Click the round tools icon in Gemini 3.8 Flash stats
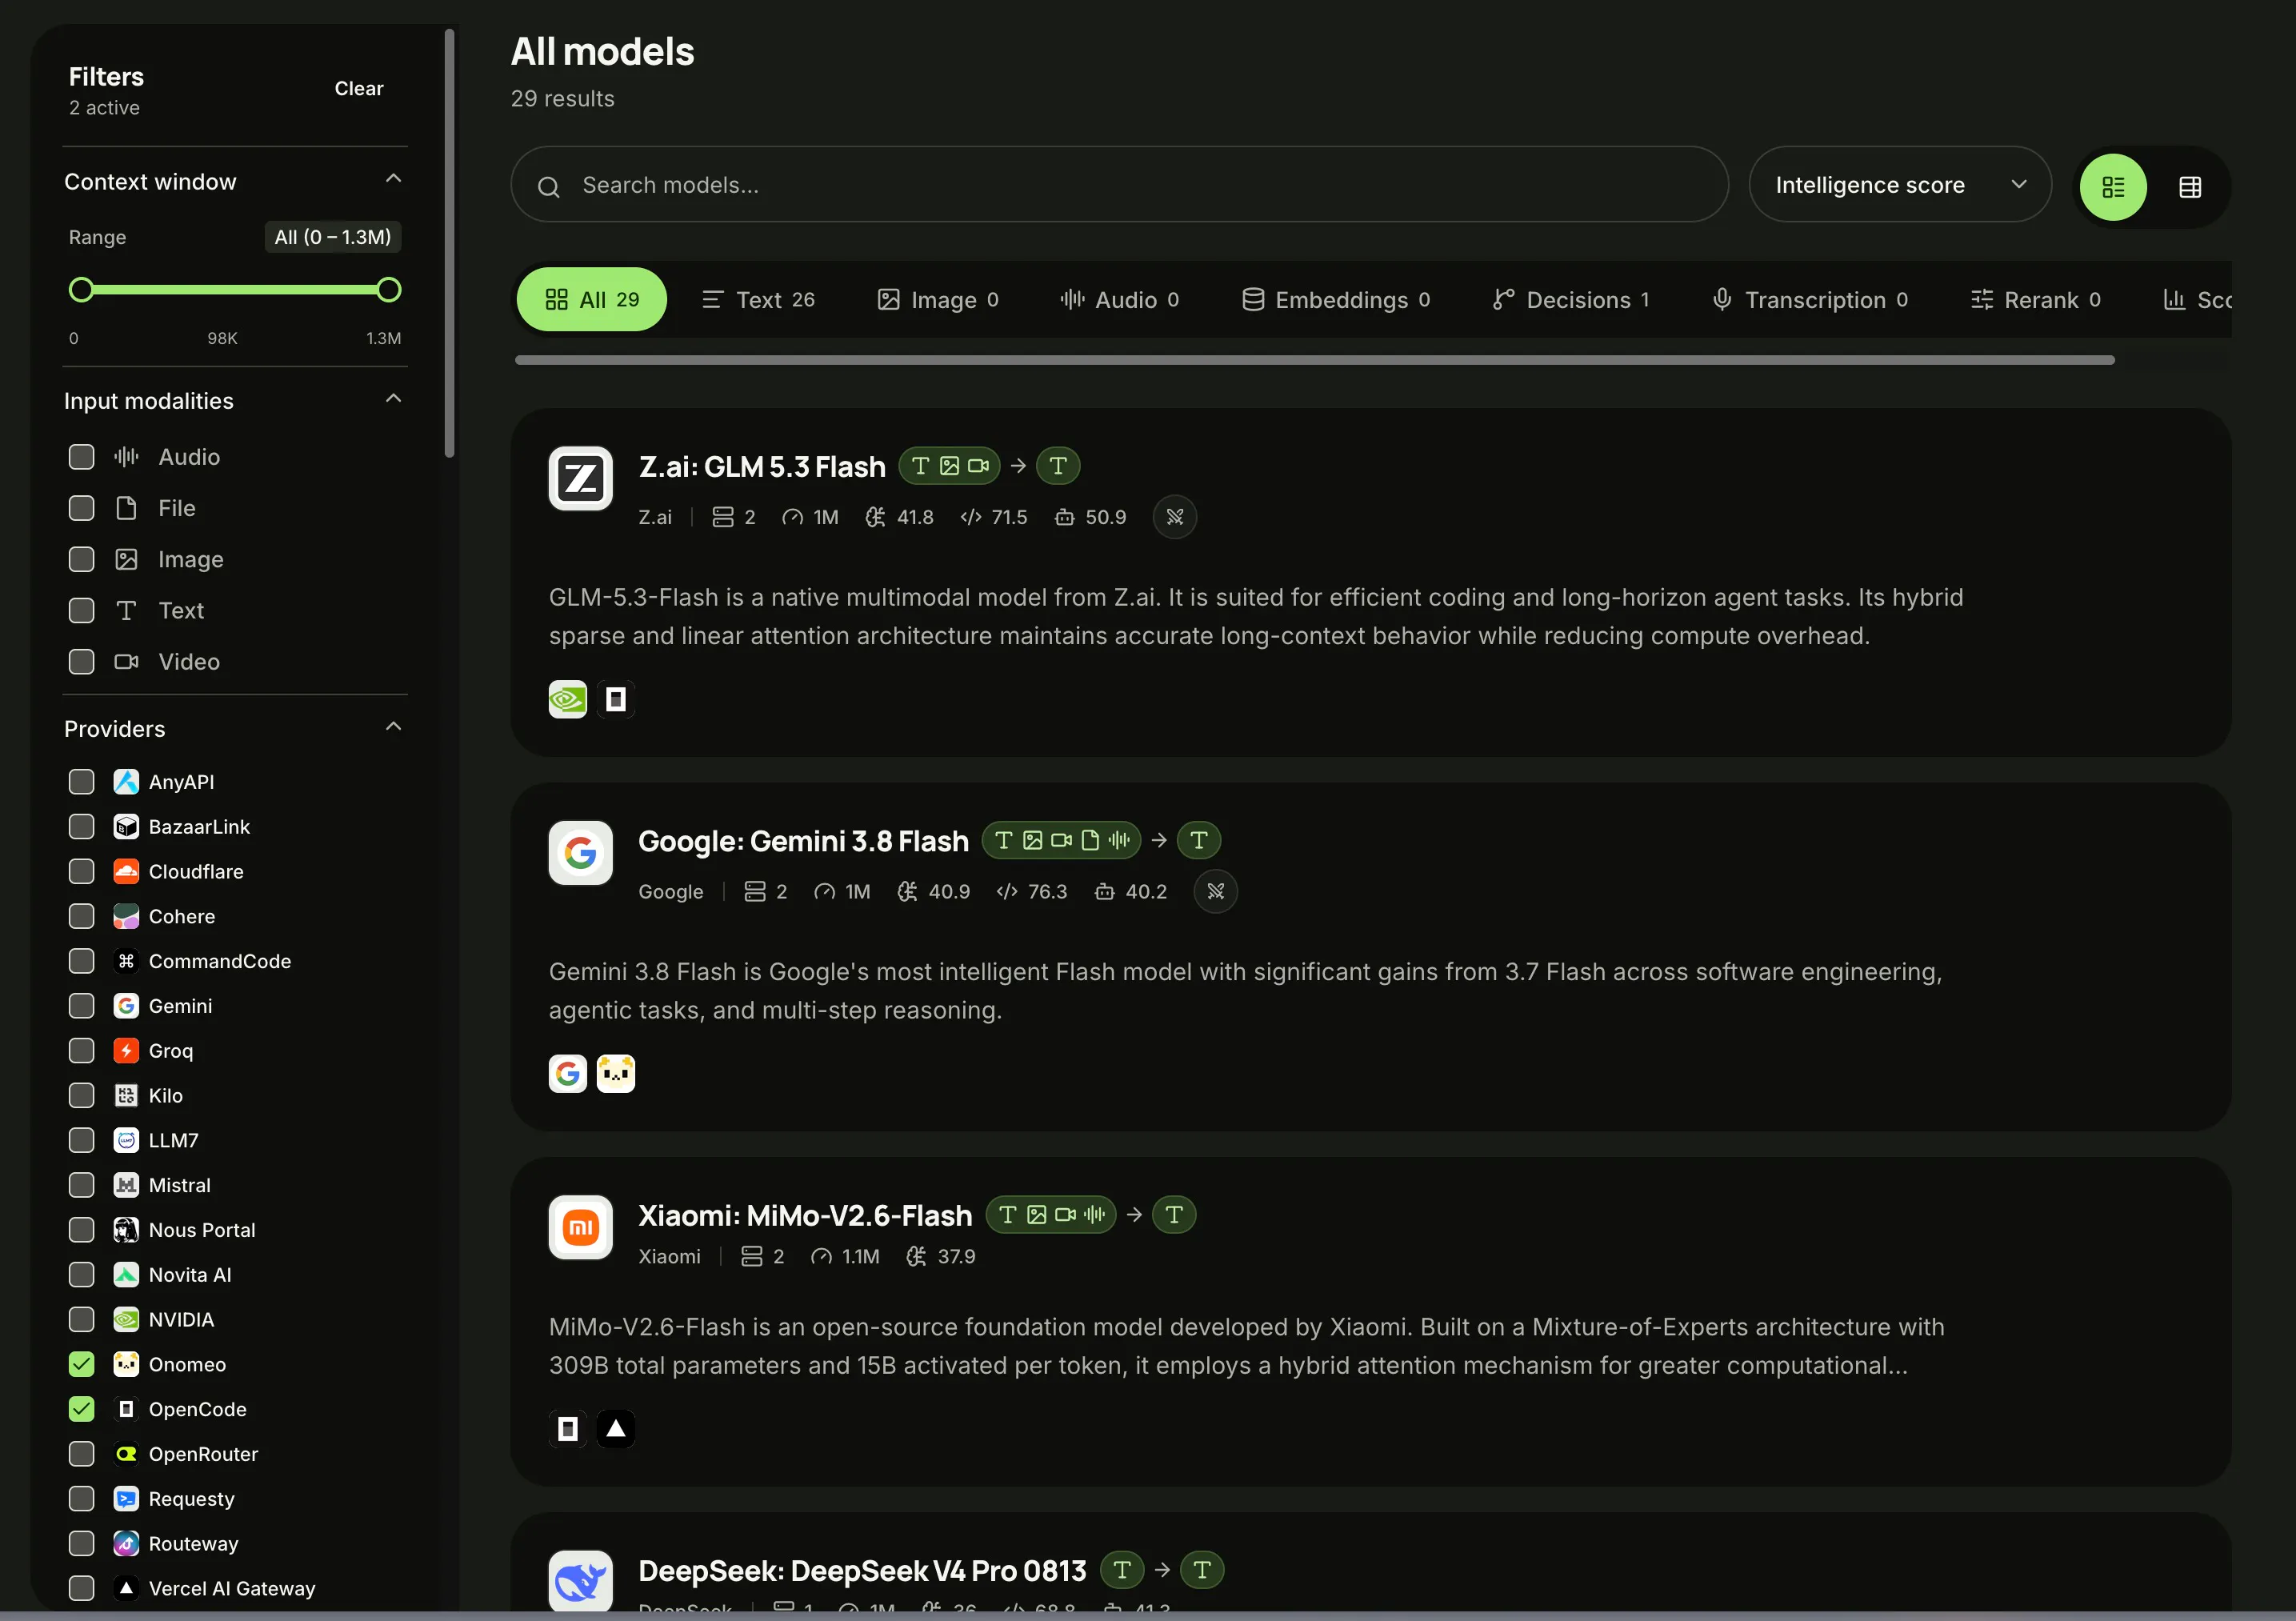The width and height of the screenshot is (2296, 1621). pos(1216,891)
